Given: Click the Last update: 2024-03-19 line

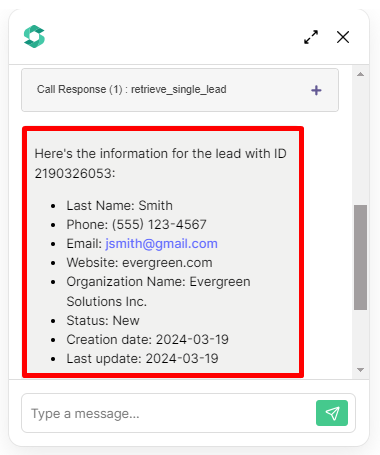Looking at the screenshot, I should (x=142, y=359).
